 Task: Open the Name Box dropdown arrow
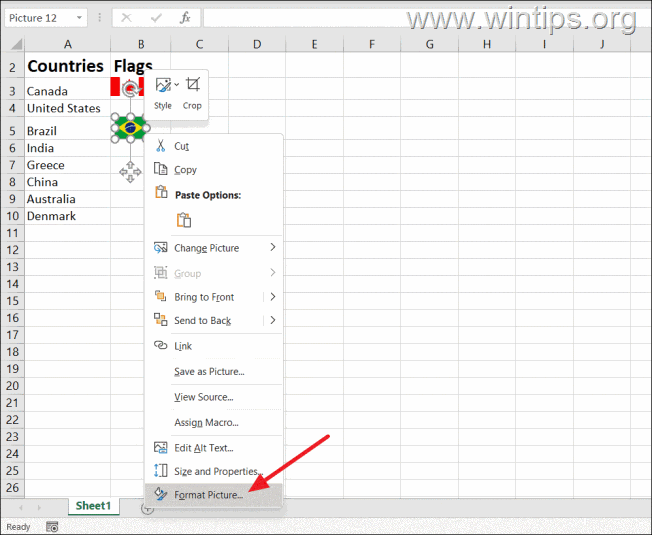(79, 18)
